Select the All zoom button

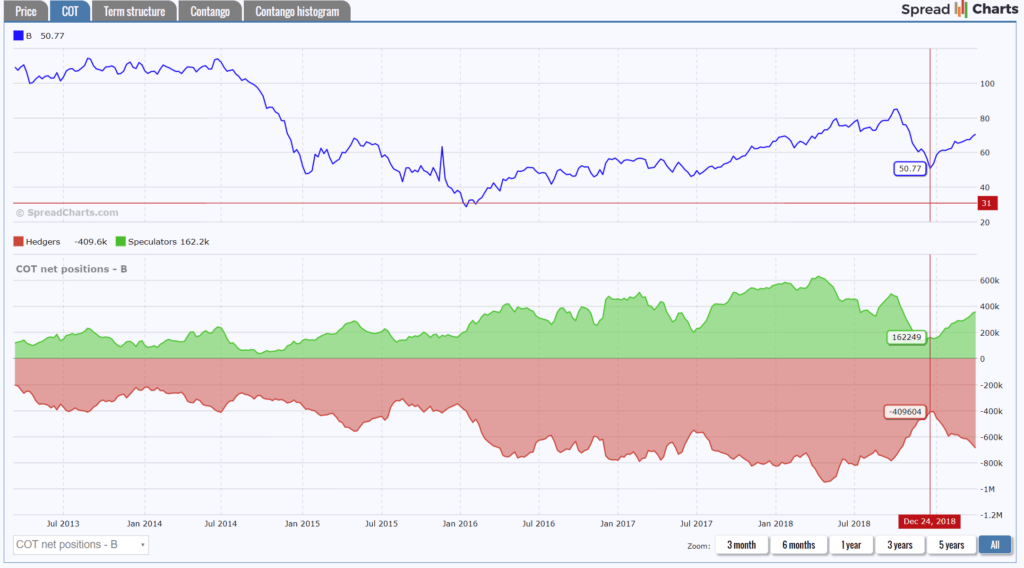pos(995,544)
